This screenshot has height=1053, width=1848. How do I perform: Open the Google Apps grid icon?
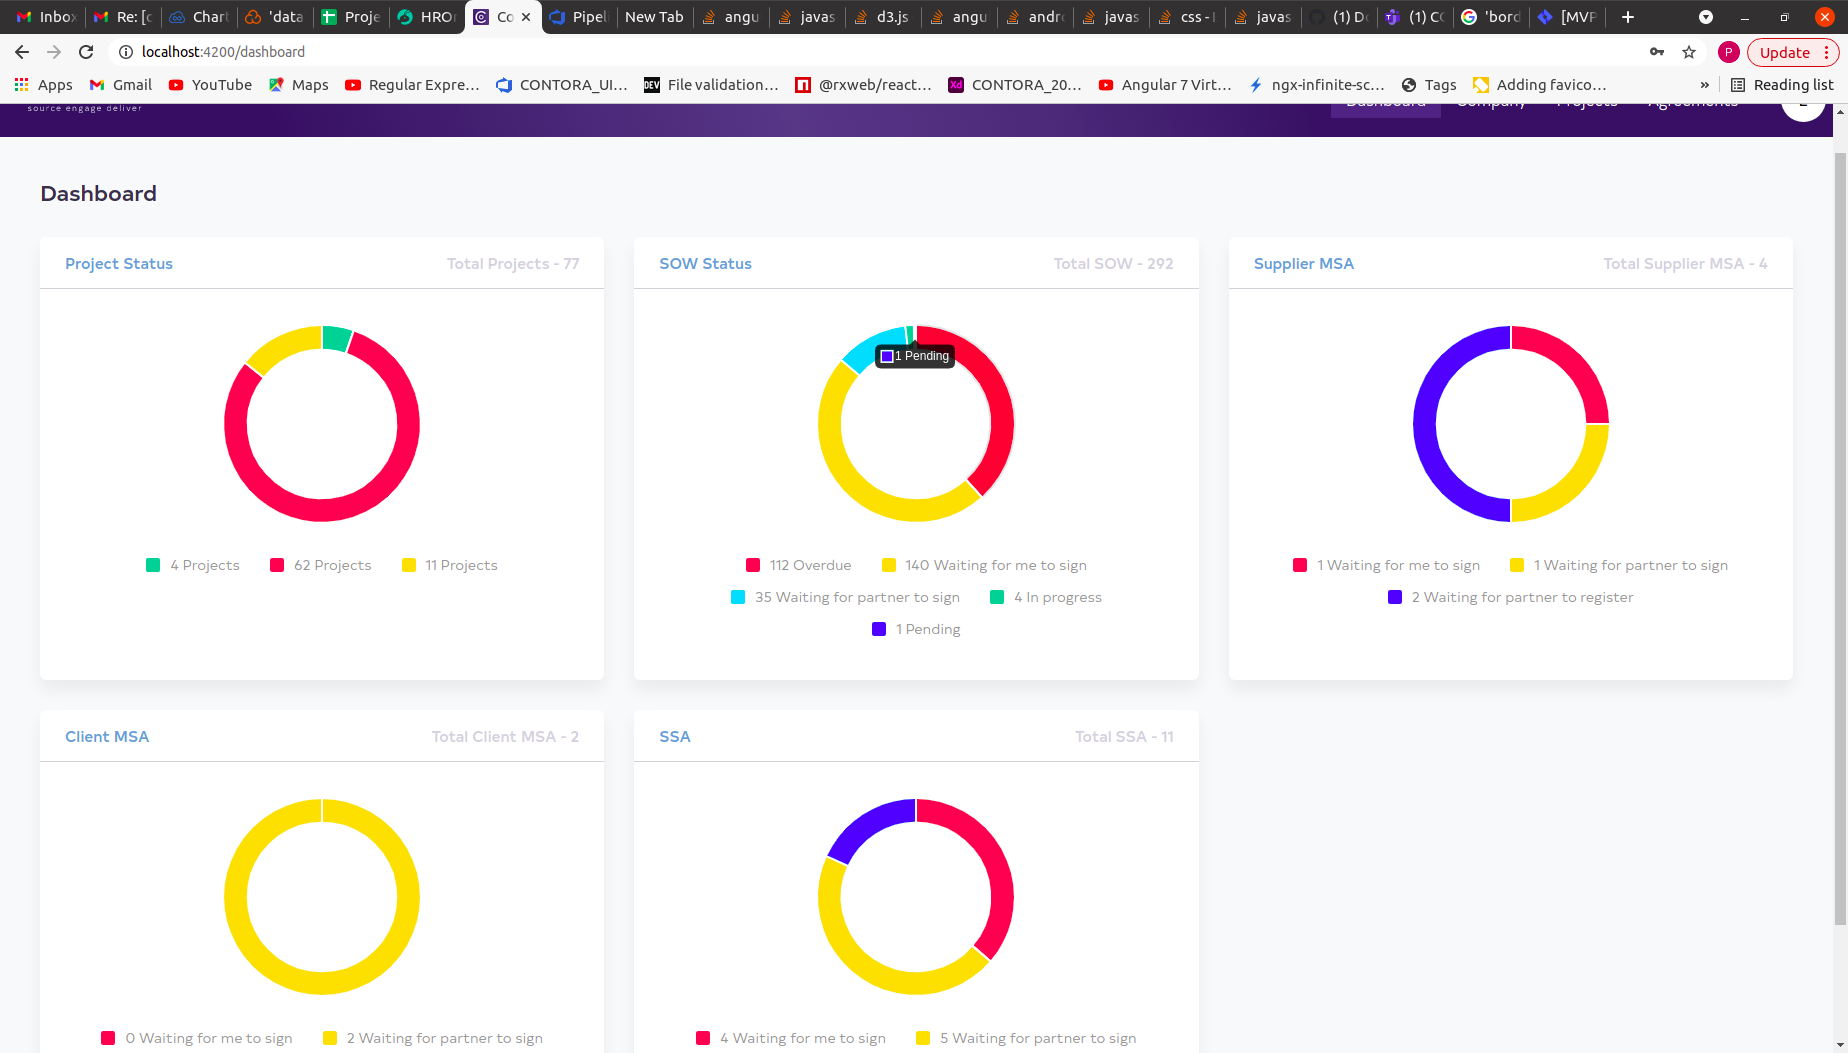pyautogui.click(x=21, y=84)
